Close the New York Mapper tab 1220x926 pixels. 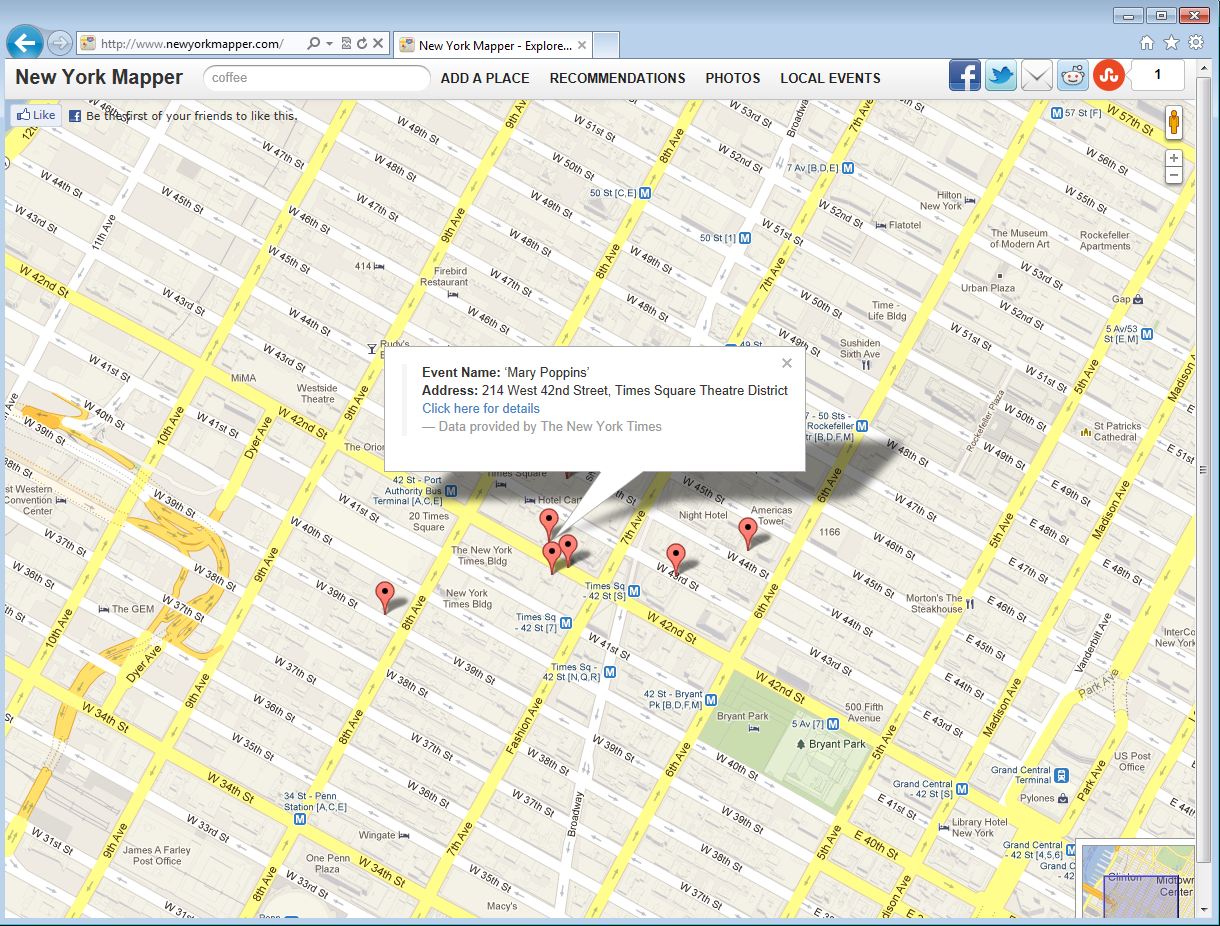point(582,45)
